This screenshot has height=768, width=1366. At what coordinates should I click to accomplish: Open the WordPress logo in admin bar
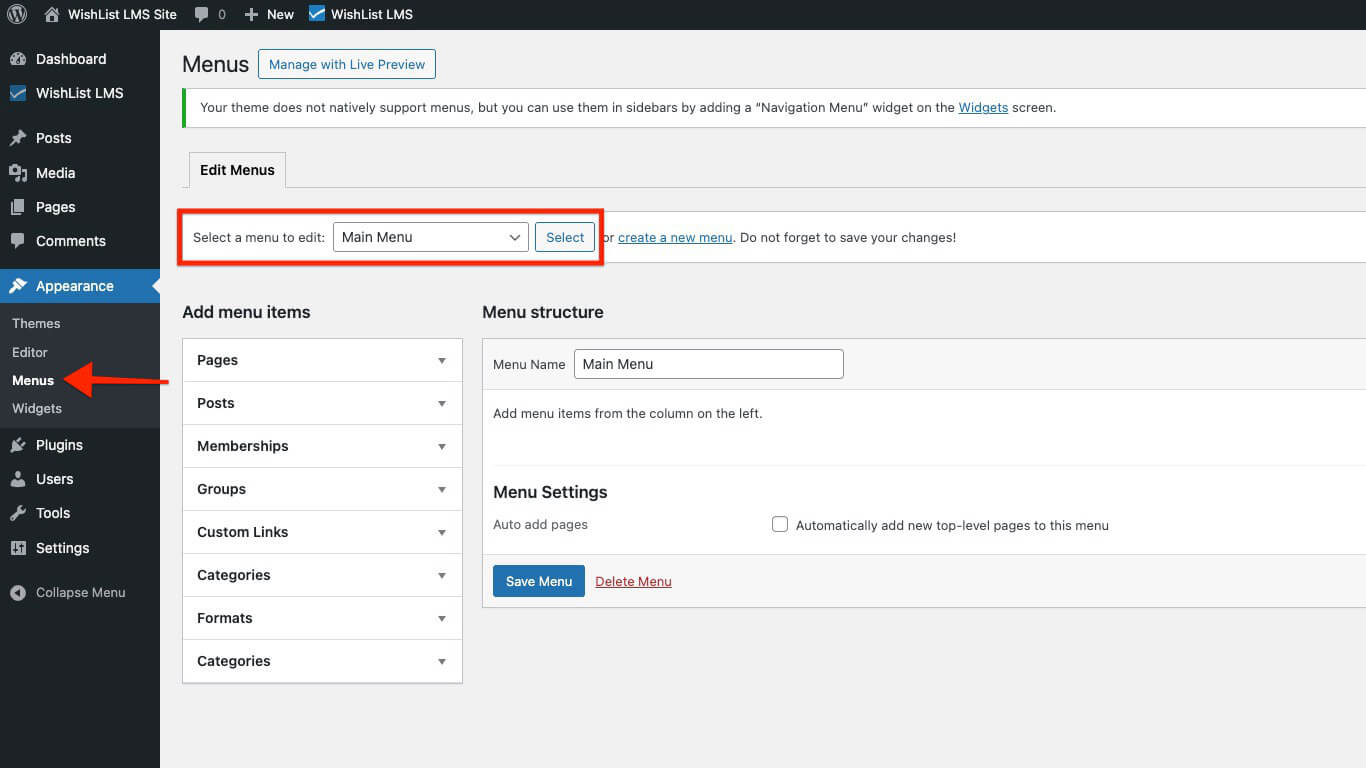click(x=16, y=14)
